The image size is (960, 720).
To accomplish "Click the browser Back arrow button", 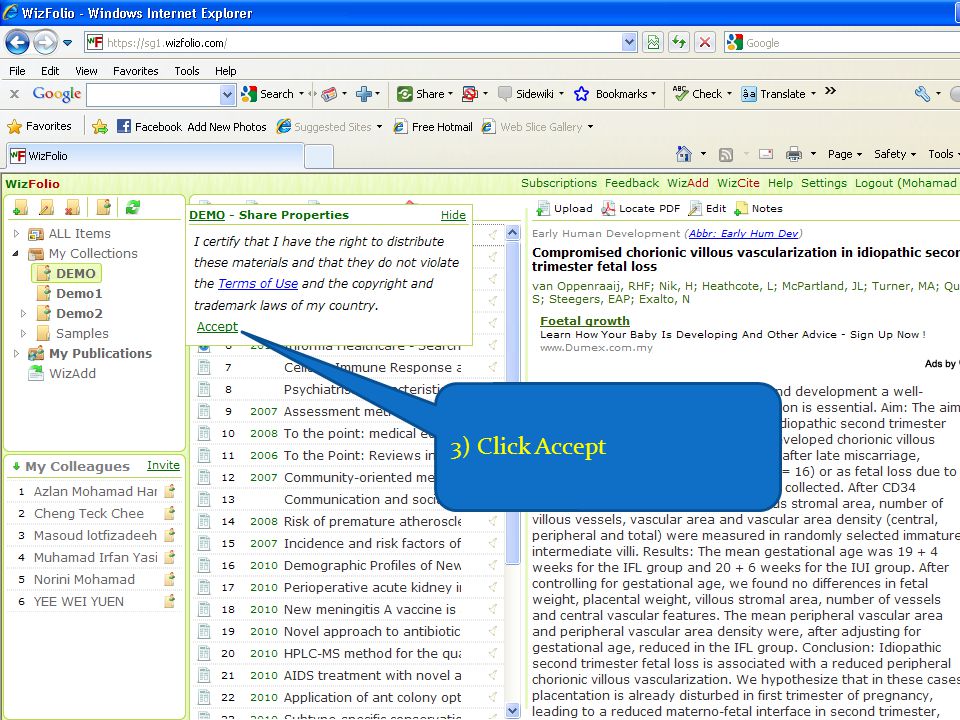I will coord(17,42).
